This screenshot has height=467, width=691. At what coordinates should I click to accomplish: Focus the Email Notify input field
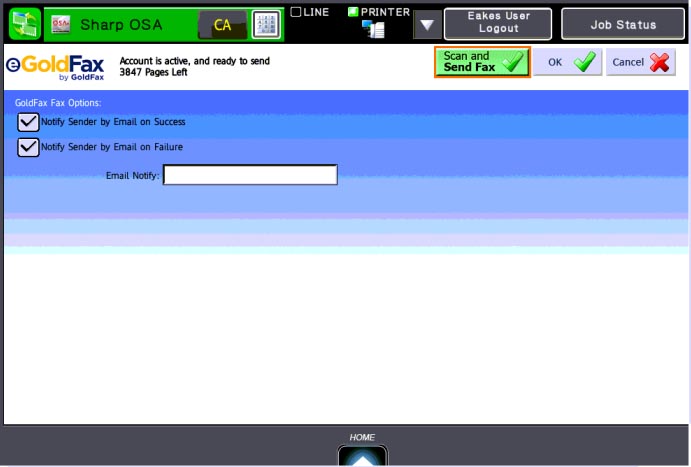(x=250, y=175)
